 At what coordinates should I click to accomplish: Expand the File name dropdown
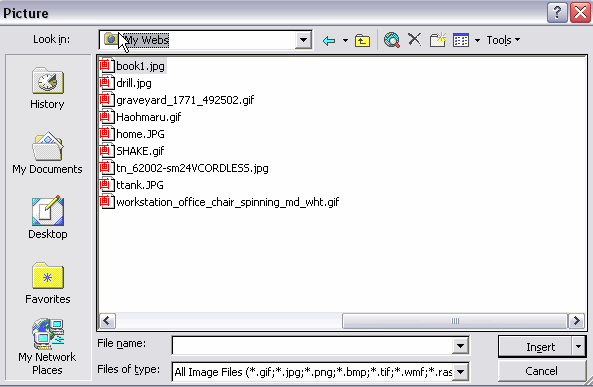click(460, 345)
